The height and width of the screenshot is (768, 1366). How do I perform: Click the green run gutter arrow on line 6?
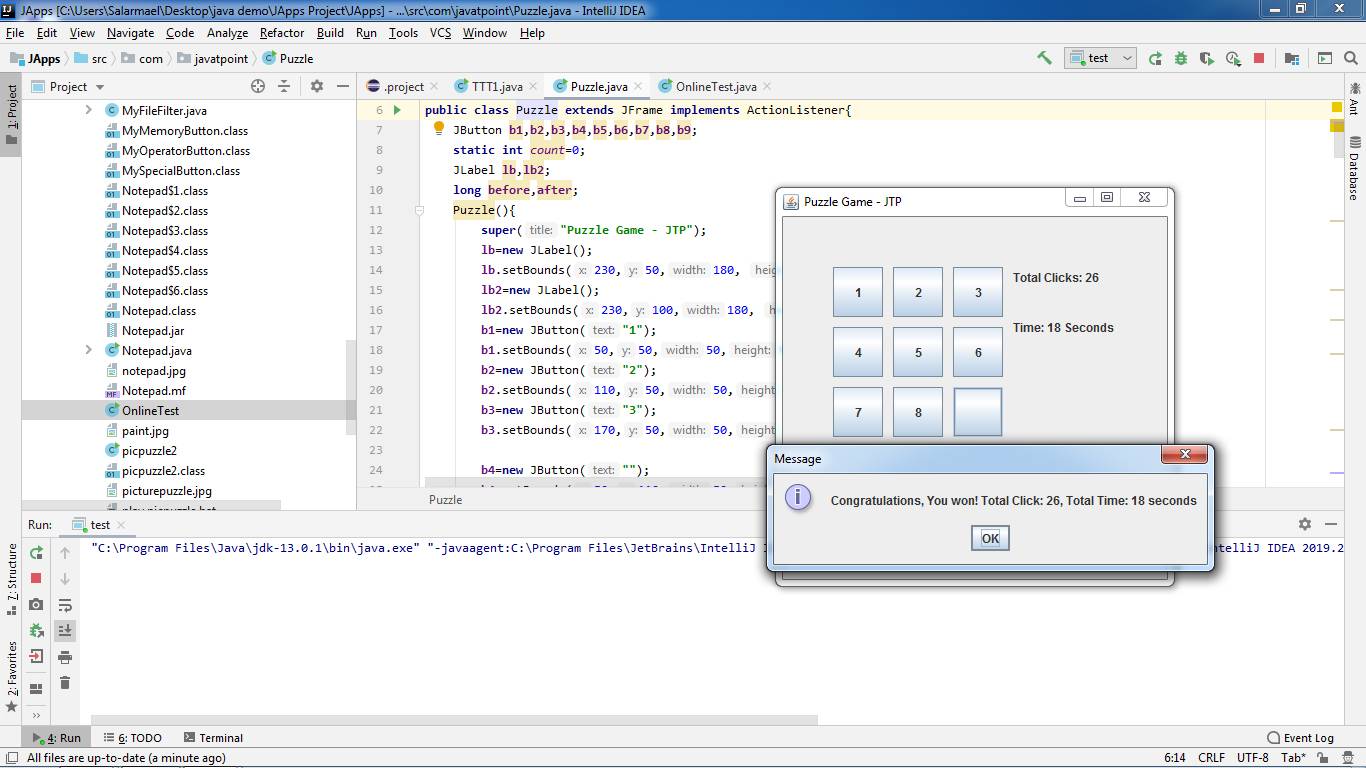pos(397,110)
